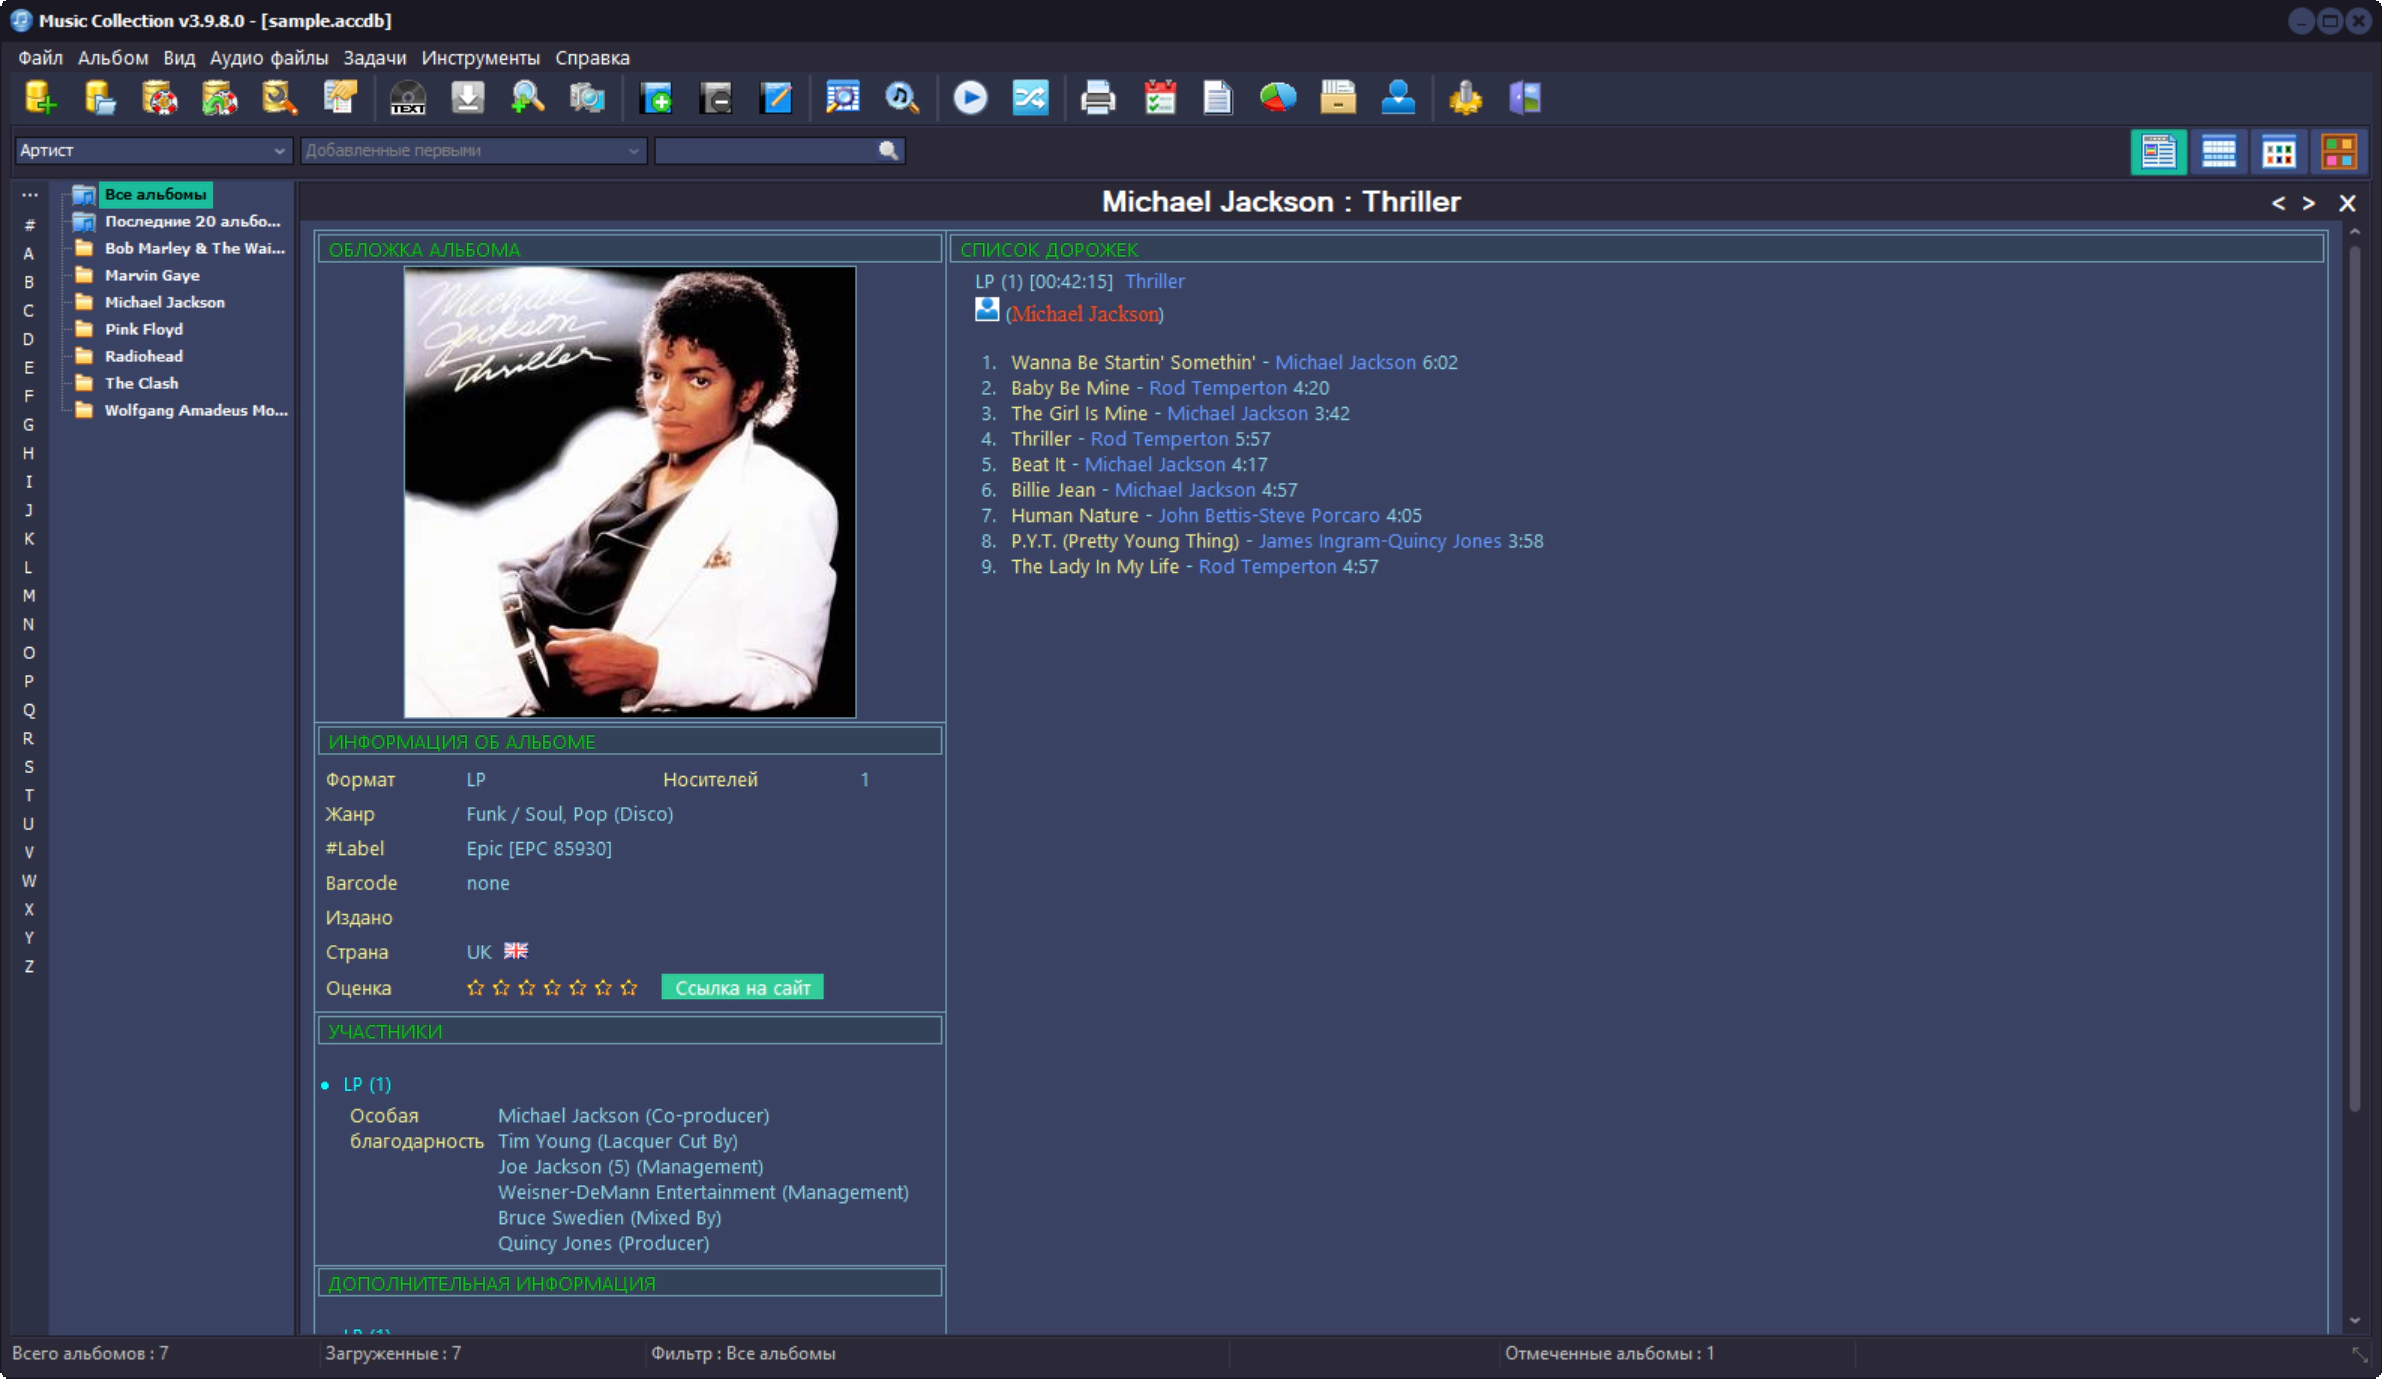Click the printer icon
Screen dimensions: 2382x1379
coord(1098,98)
